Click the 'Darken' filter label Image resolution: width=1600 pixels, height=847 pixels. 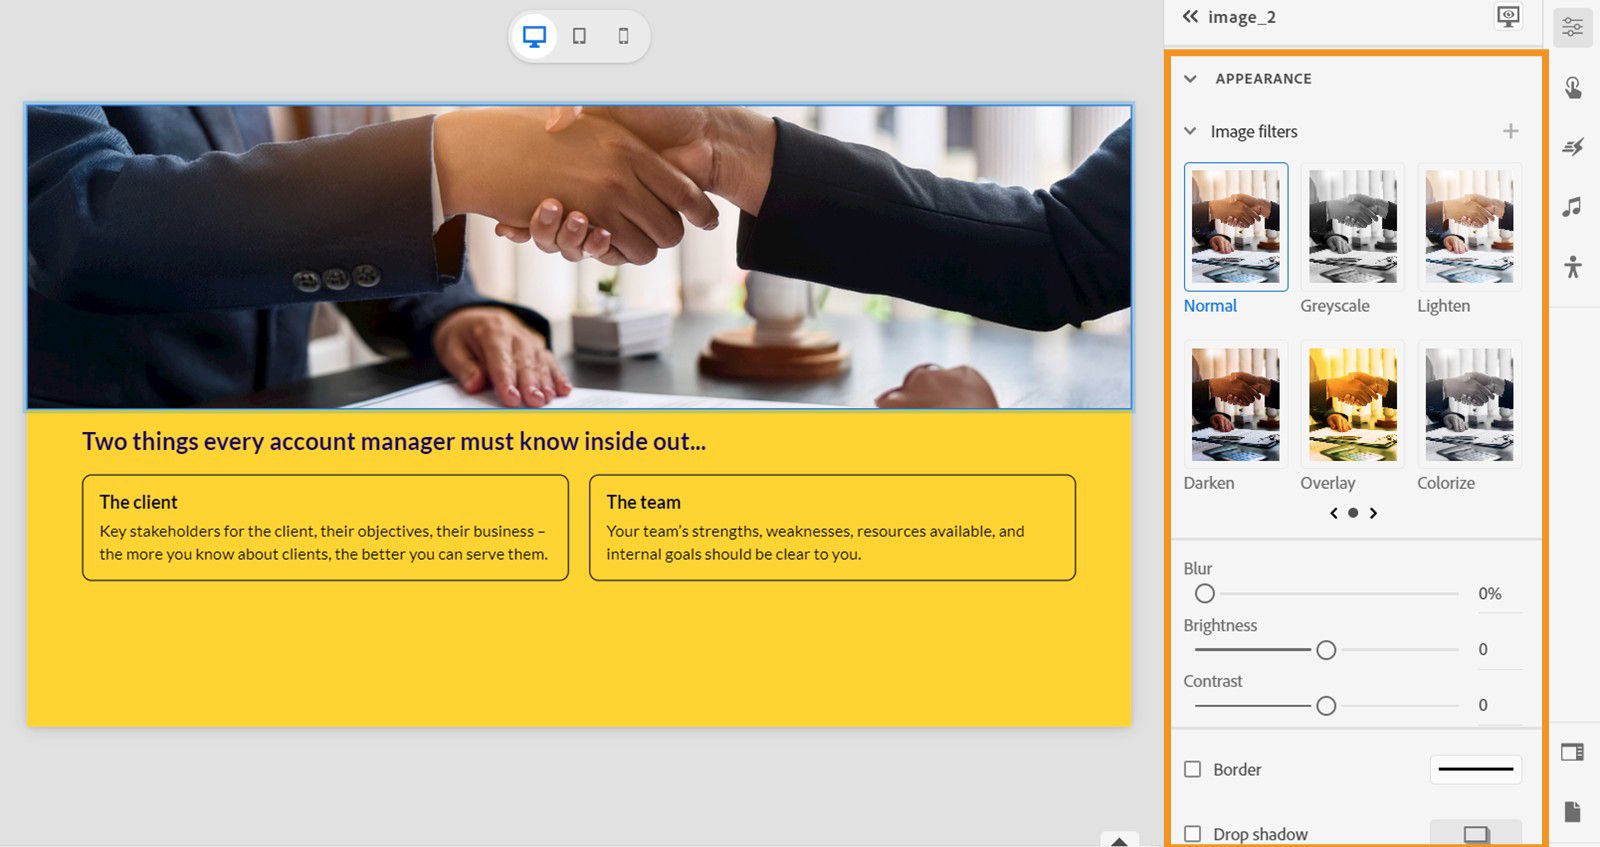1209,483
